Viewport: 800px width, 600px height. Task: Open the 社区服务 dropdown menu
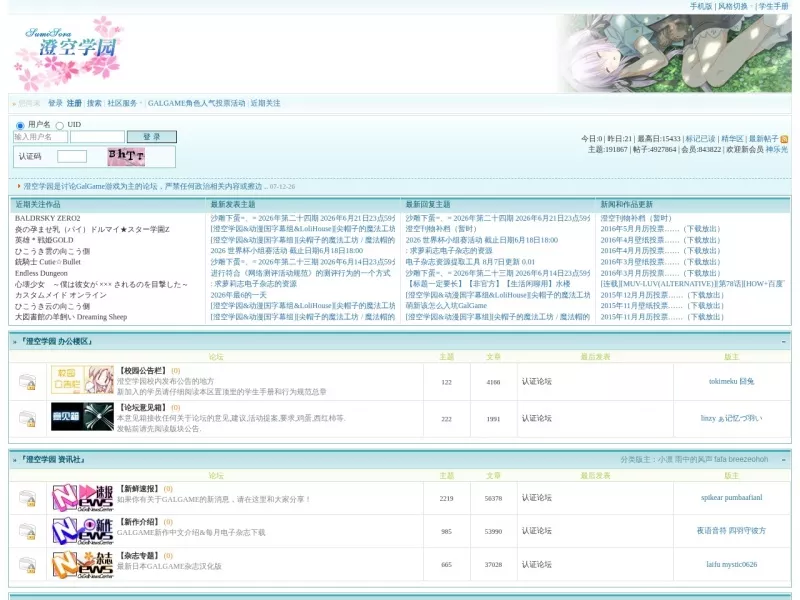click(124, 103)
